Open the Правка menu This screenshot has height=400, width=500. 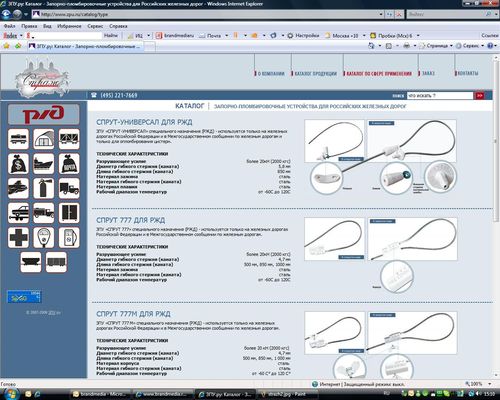click(29, 26)
